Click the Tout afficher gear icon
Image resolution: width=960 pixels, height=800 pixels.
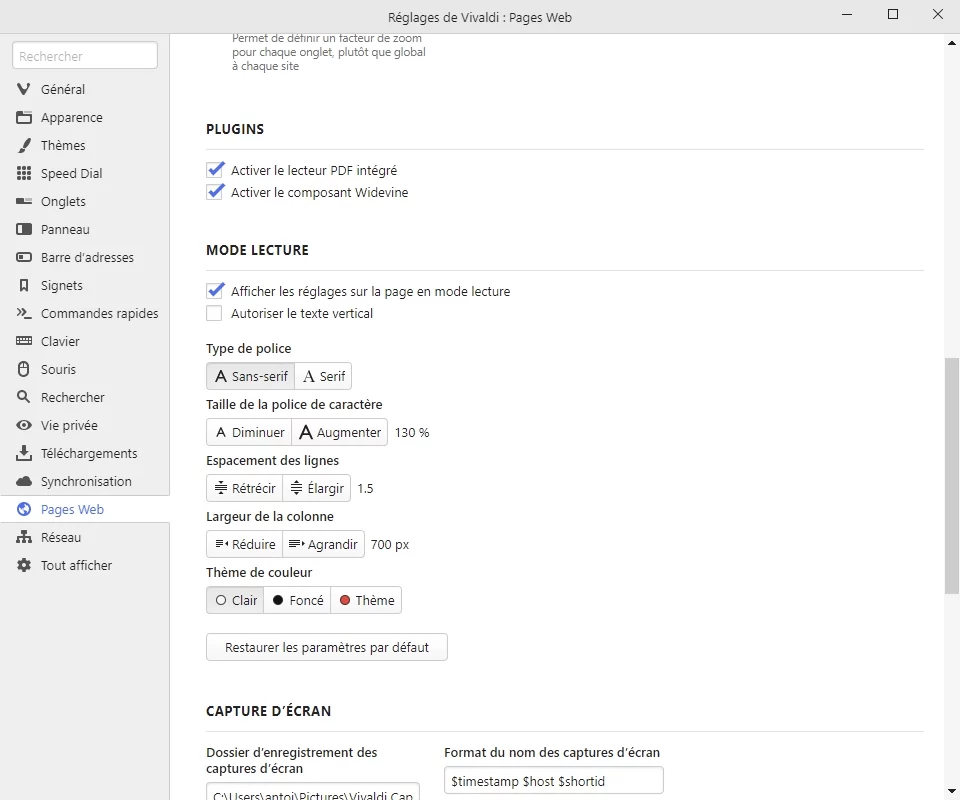[x=24, y=565]
